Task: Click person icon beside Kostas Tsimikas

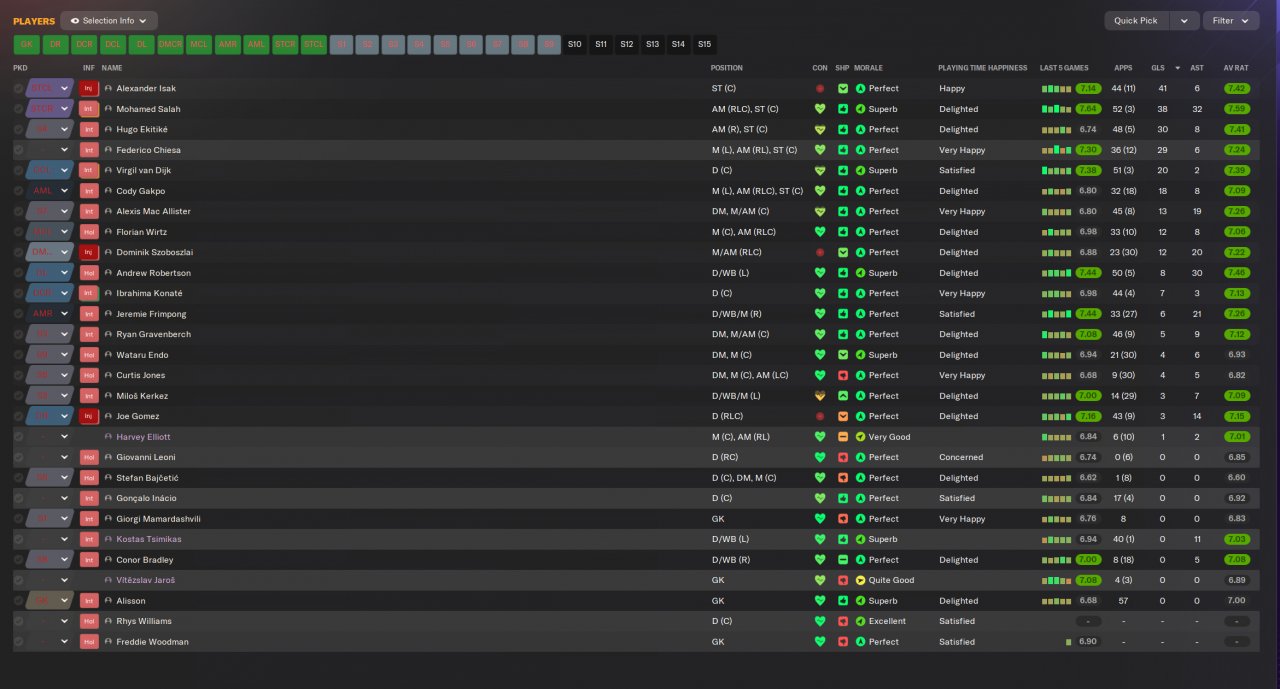Action: point(109,539)
